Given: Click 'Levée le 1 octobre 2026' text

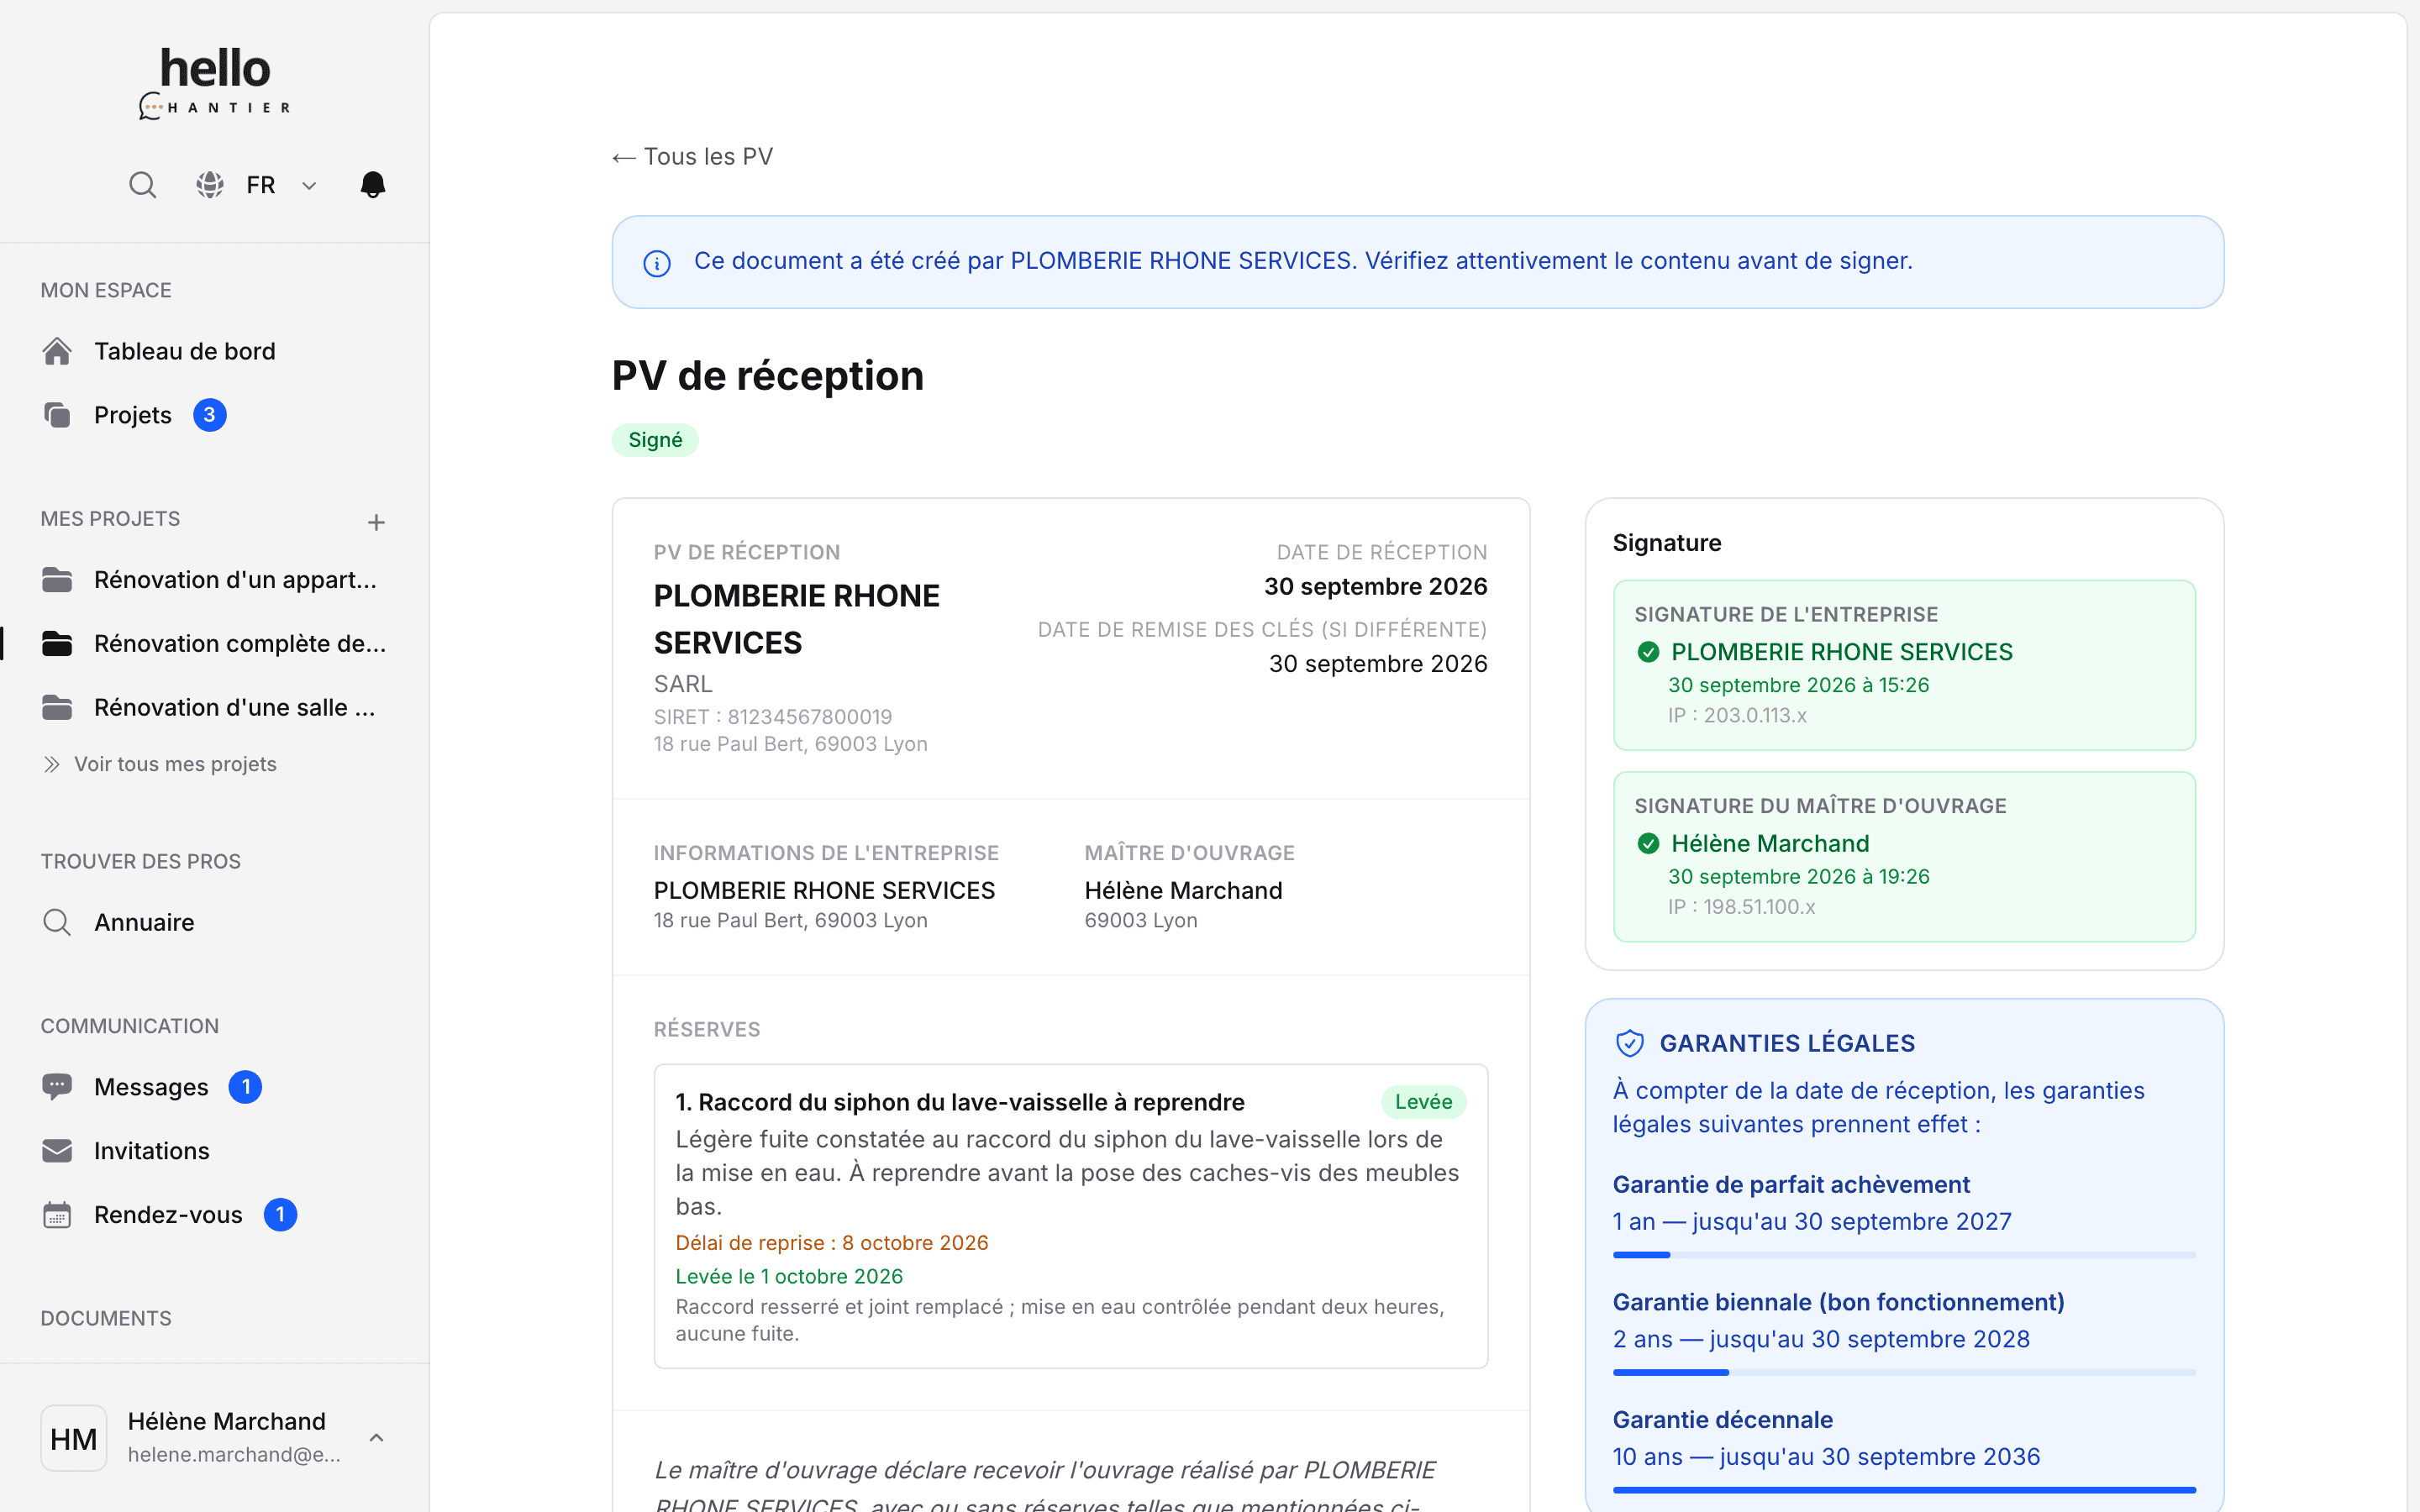Looking at the screenshot, I should click(789, 1277).
